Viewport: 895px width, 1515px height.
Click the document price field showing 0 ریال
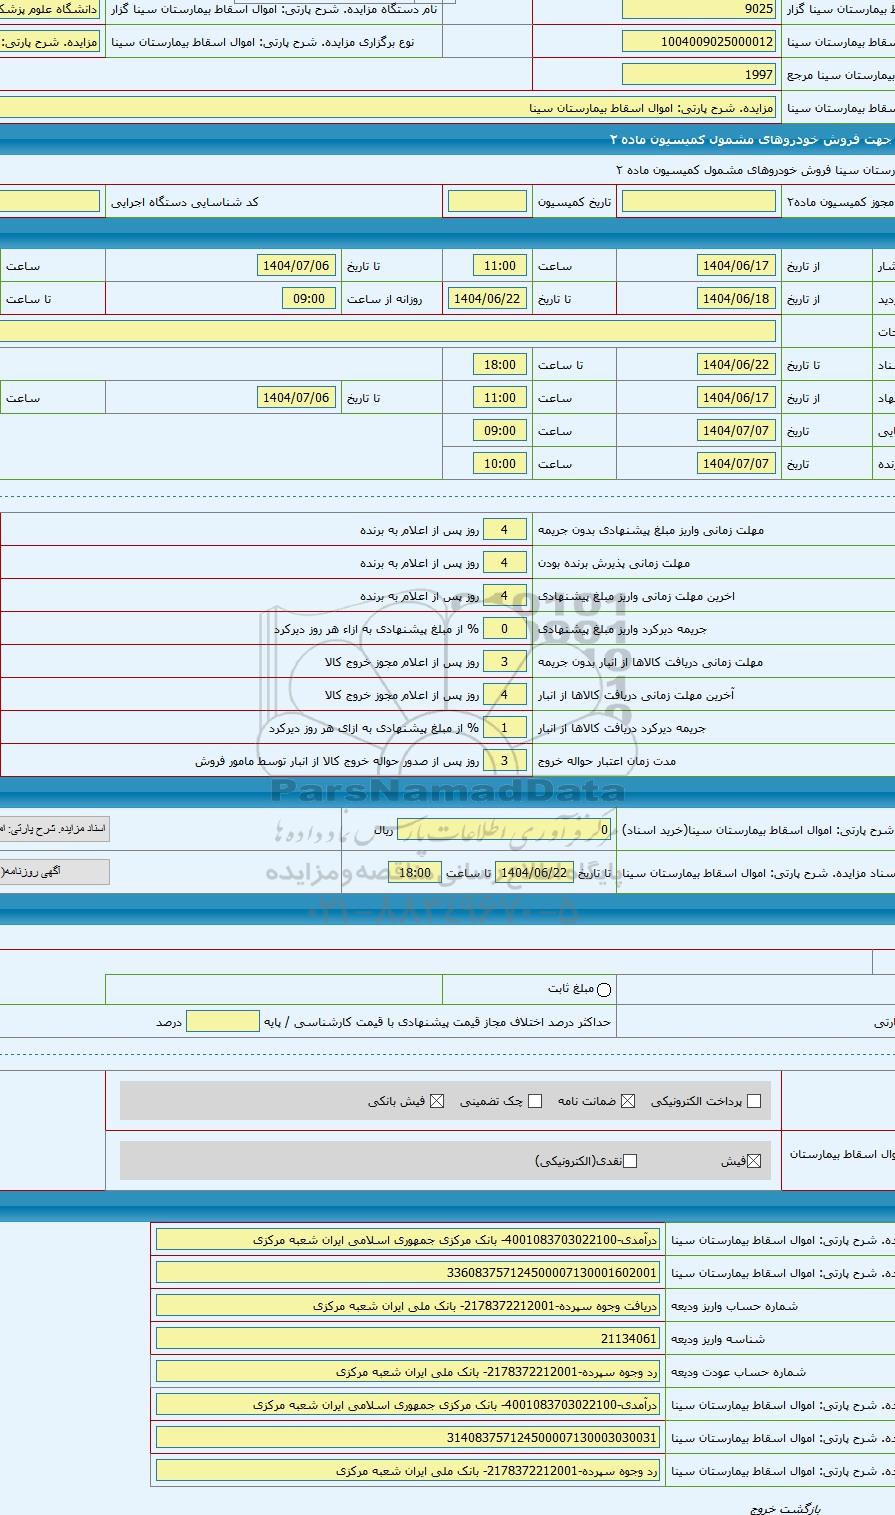click(505, 829)
